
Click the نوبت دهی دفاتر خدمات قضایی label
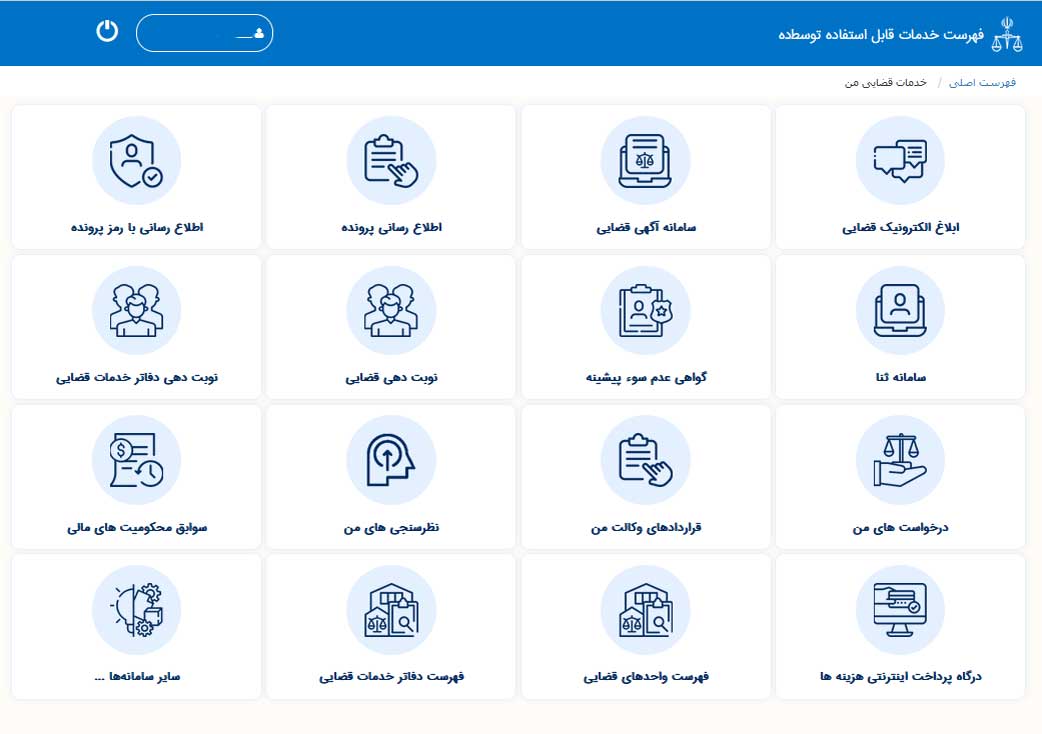click(x=137, y=377)
